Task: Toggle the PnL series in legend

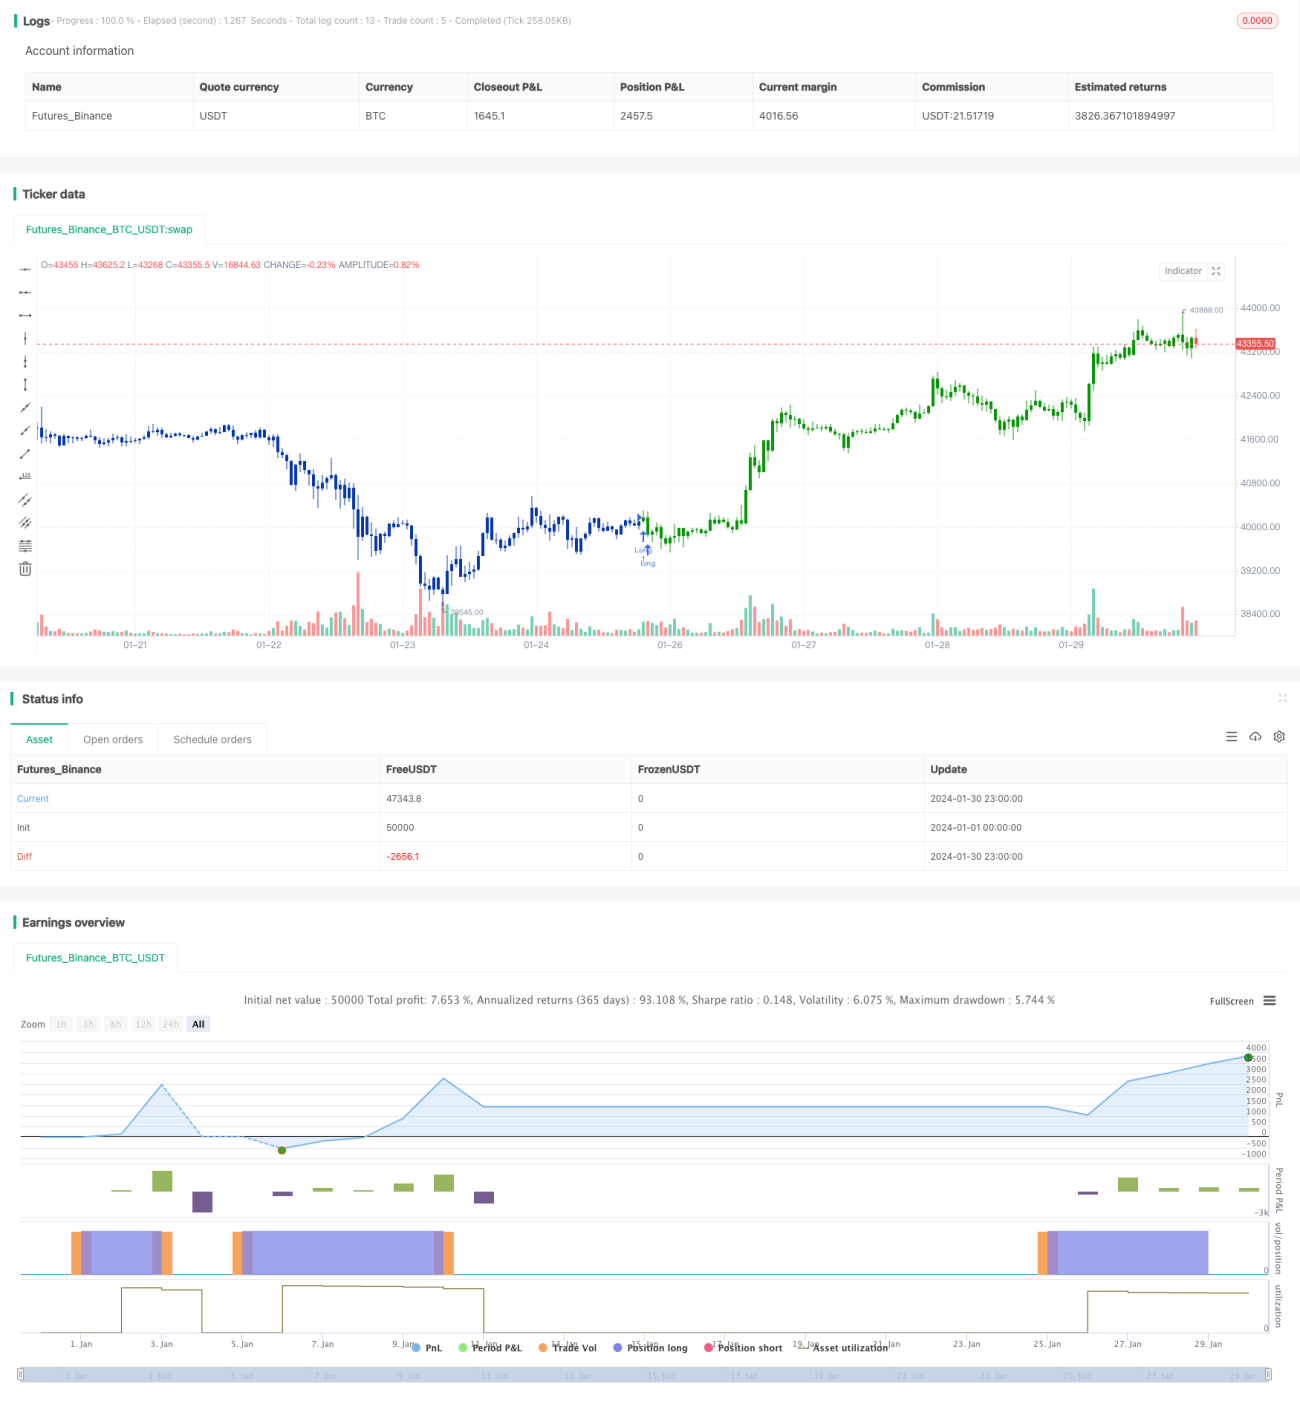Action: 427,1348
